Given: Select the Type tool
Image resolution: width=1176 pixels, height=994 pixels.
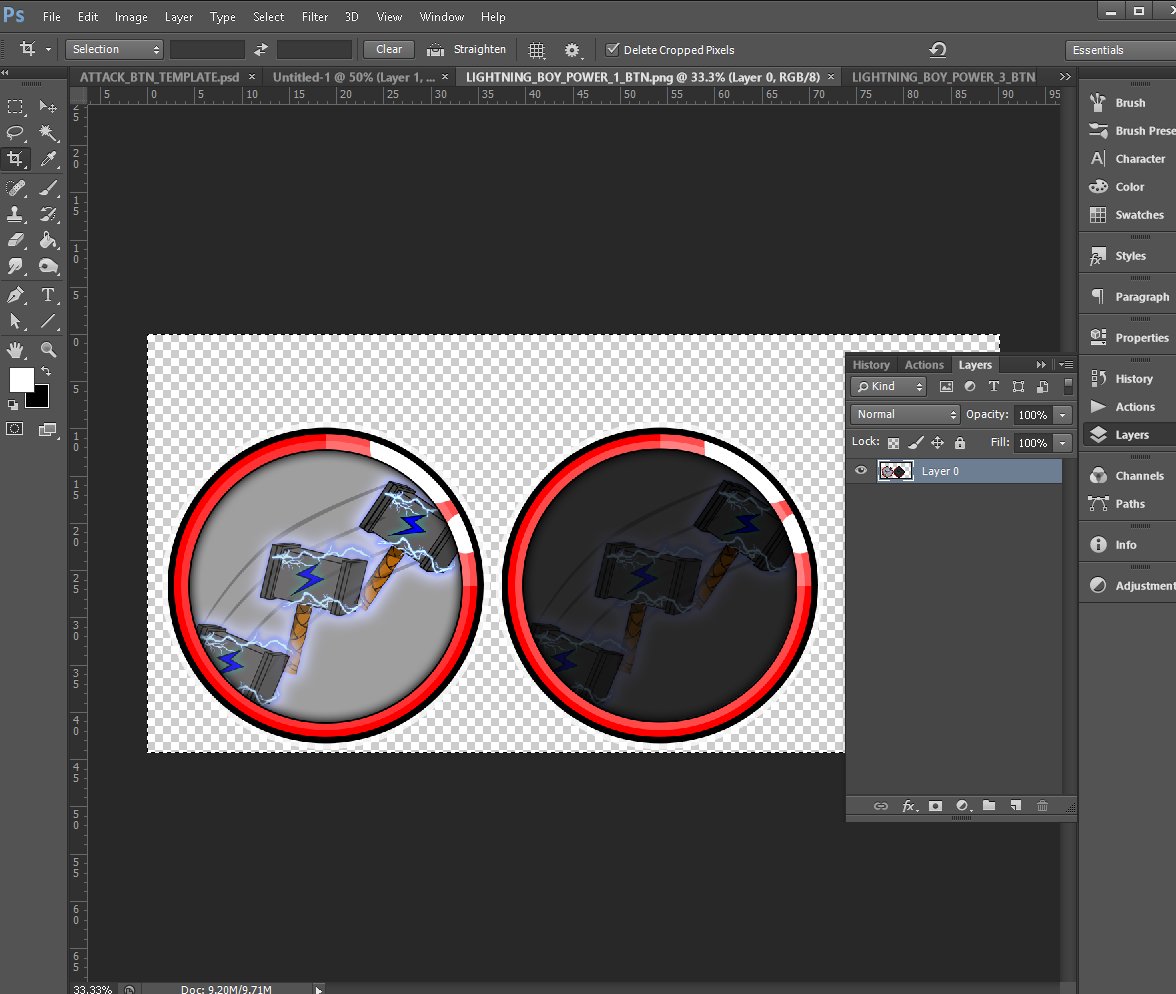Looking at the screenshot, I should tap(48, 295).
